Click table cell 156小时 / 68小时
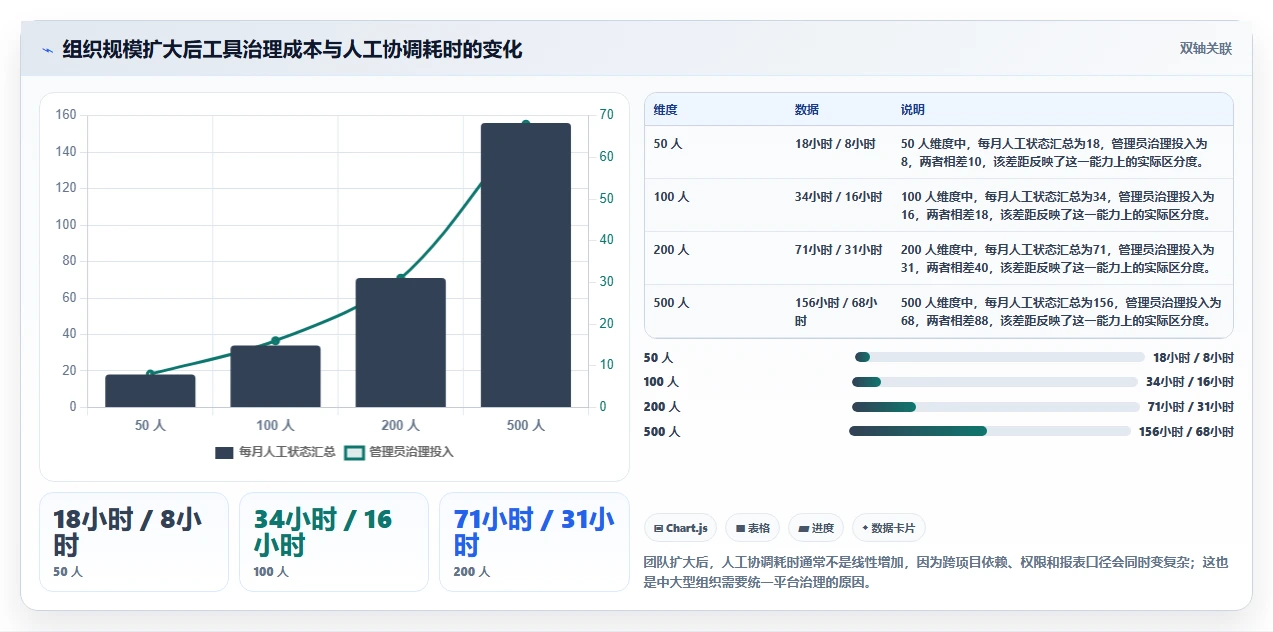 tap(836, 312)
